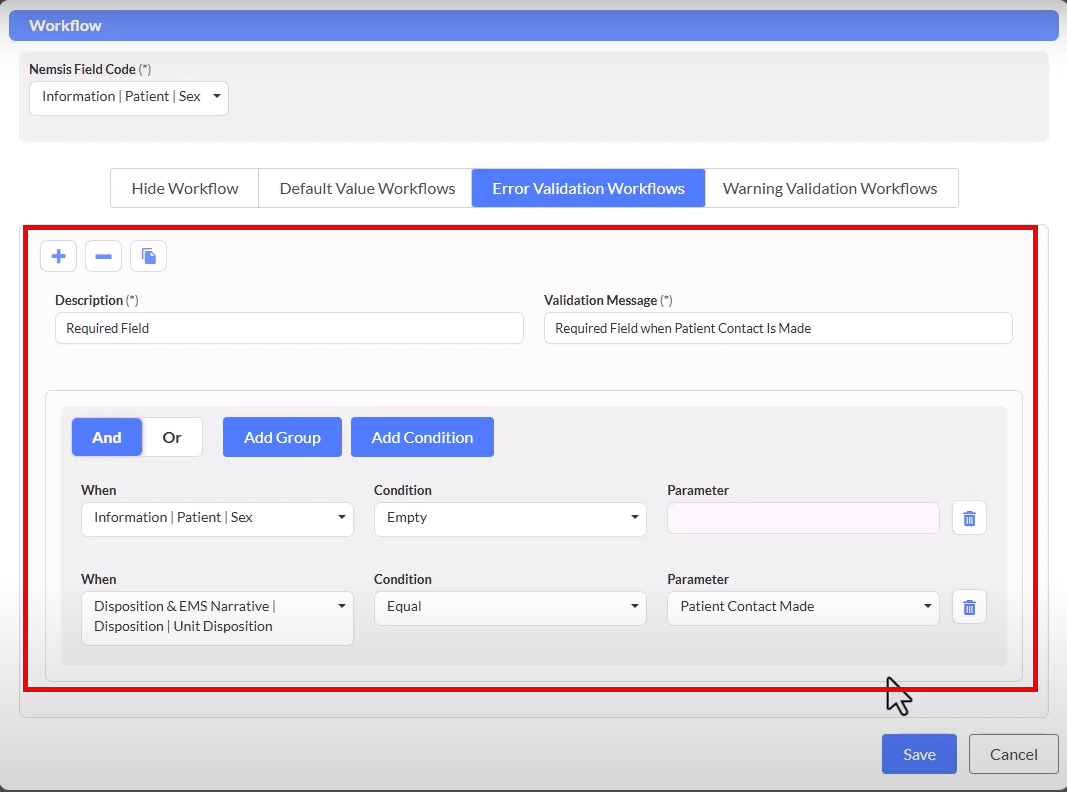The image size is (1067, 792).
Task: Open the Empty condition dropdown
Action: (x=510, y=518)
